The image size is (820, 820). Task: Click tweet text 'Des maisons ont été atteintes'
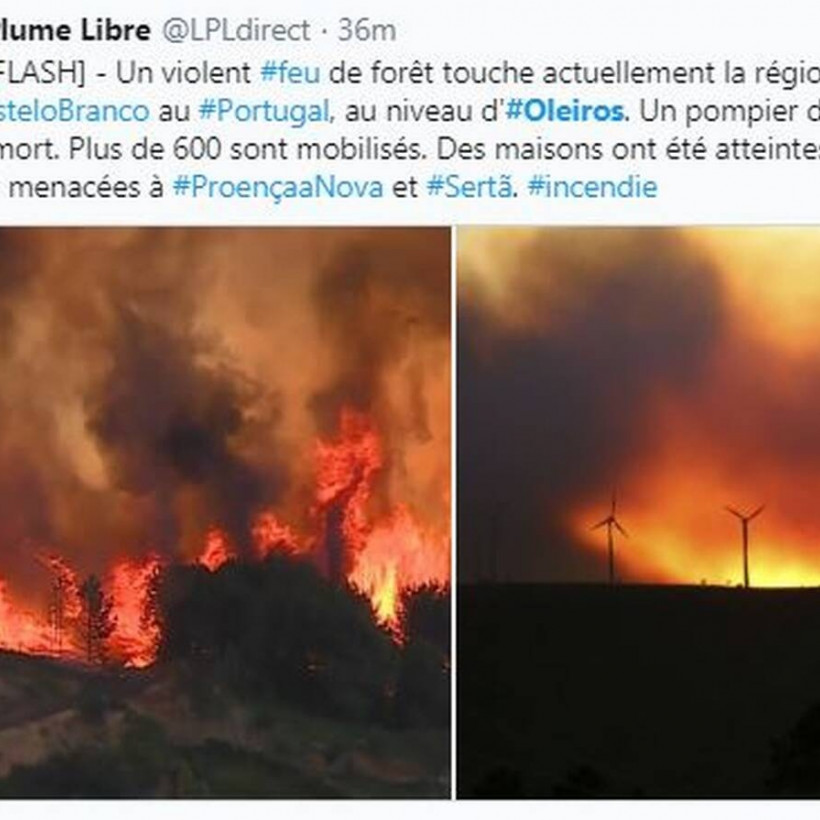point(628,150)
